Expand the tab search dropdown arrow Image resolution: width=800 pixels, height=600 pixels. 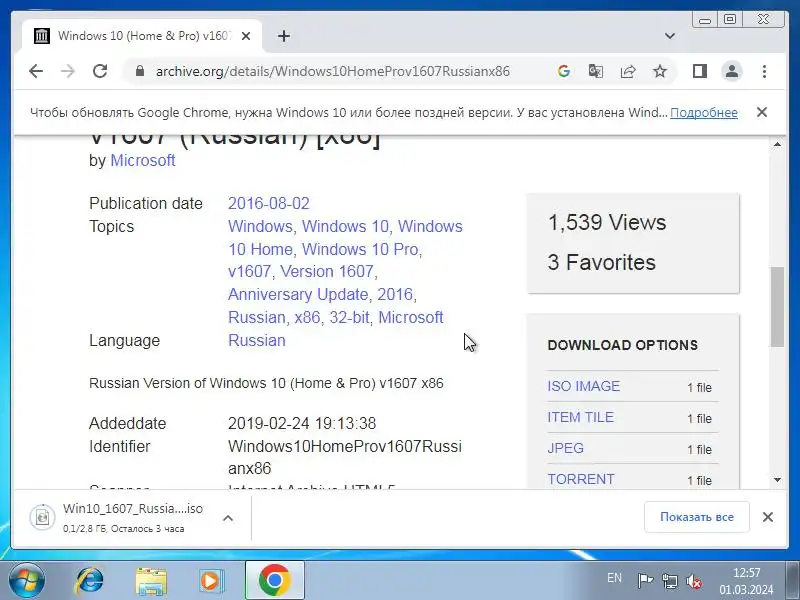point(670,36)
